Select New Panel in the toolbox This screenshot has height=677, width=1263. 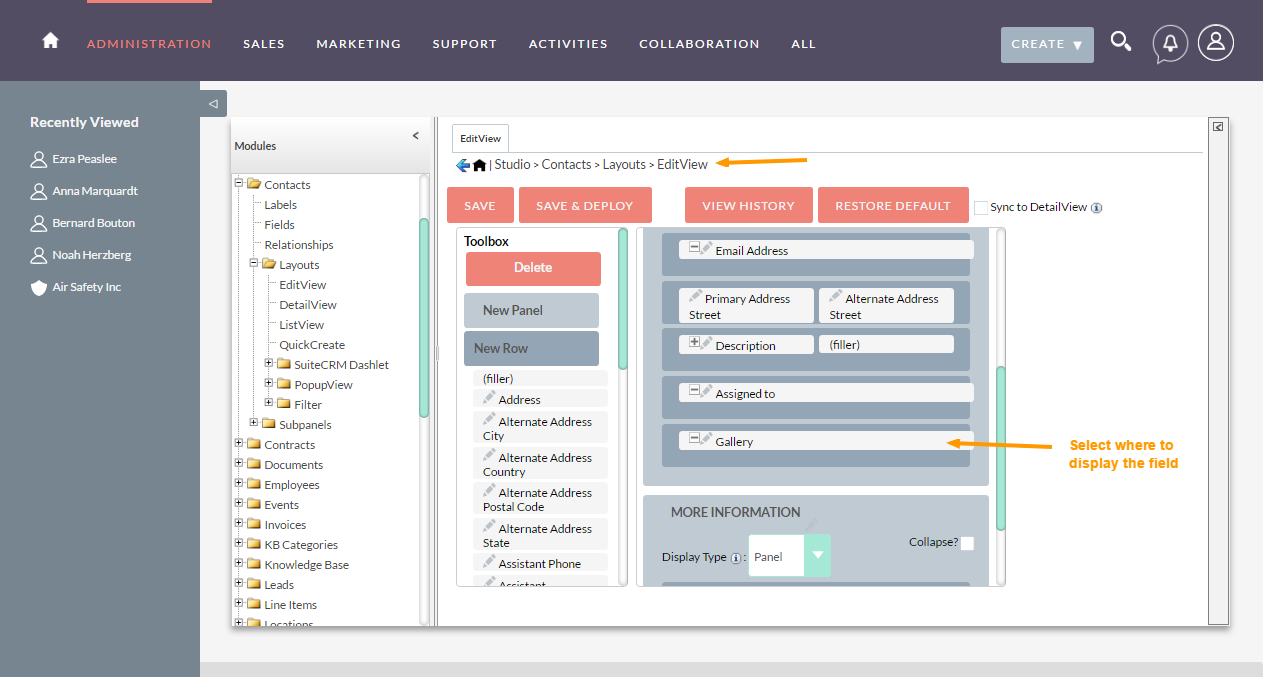531,311
